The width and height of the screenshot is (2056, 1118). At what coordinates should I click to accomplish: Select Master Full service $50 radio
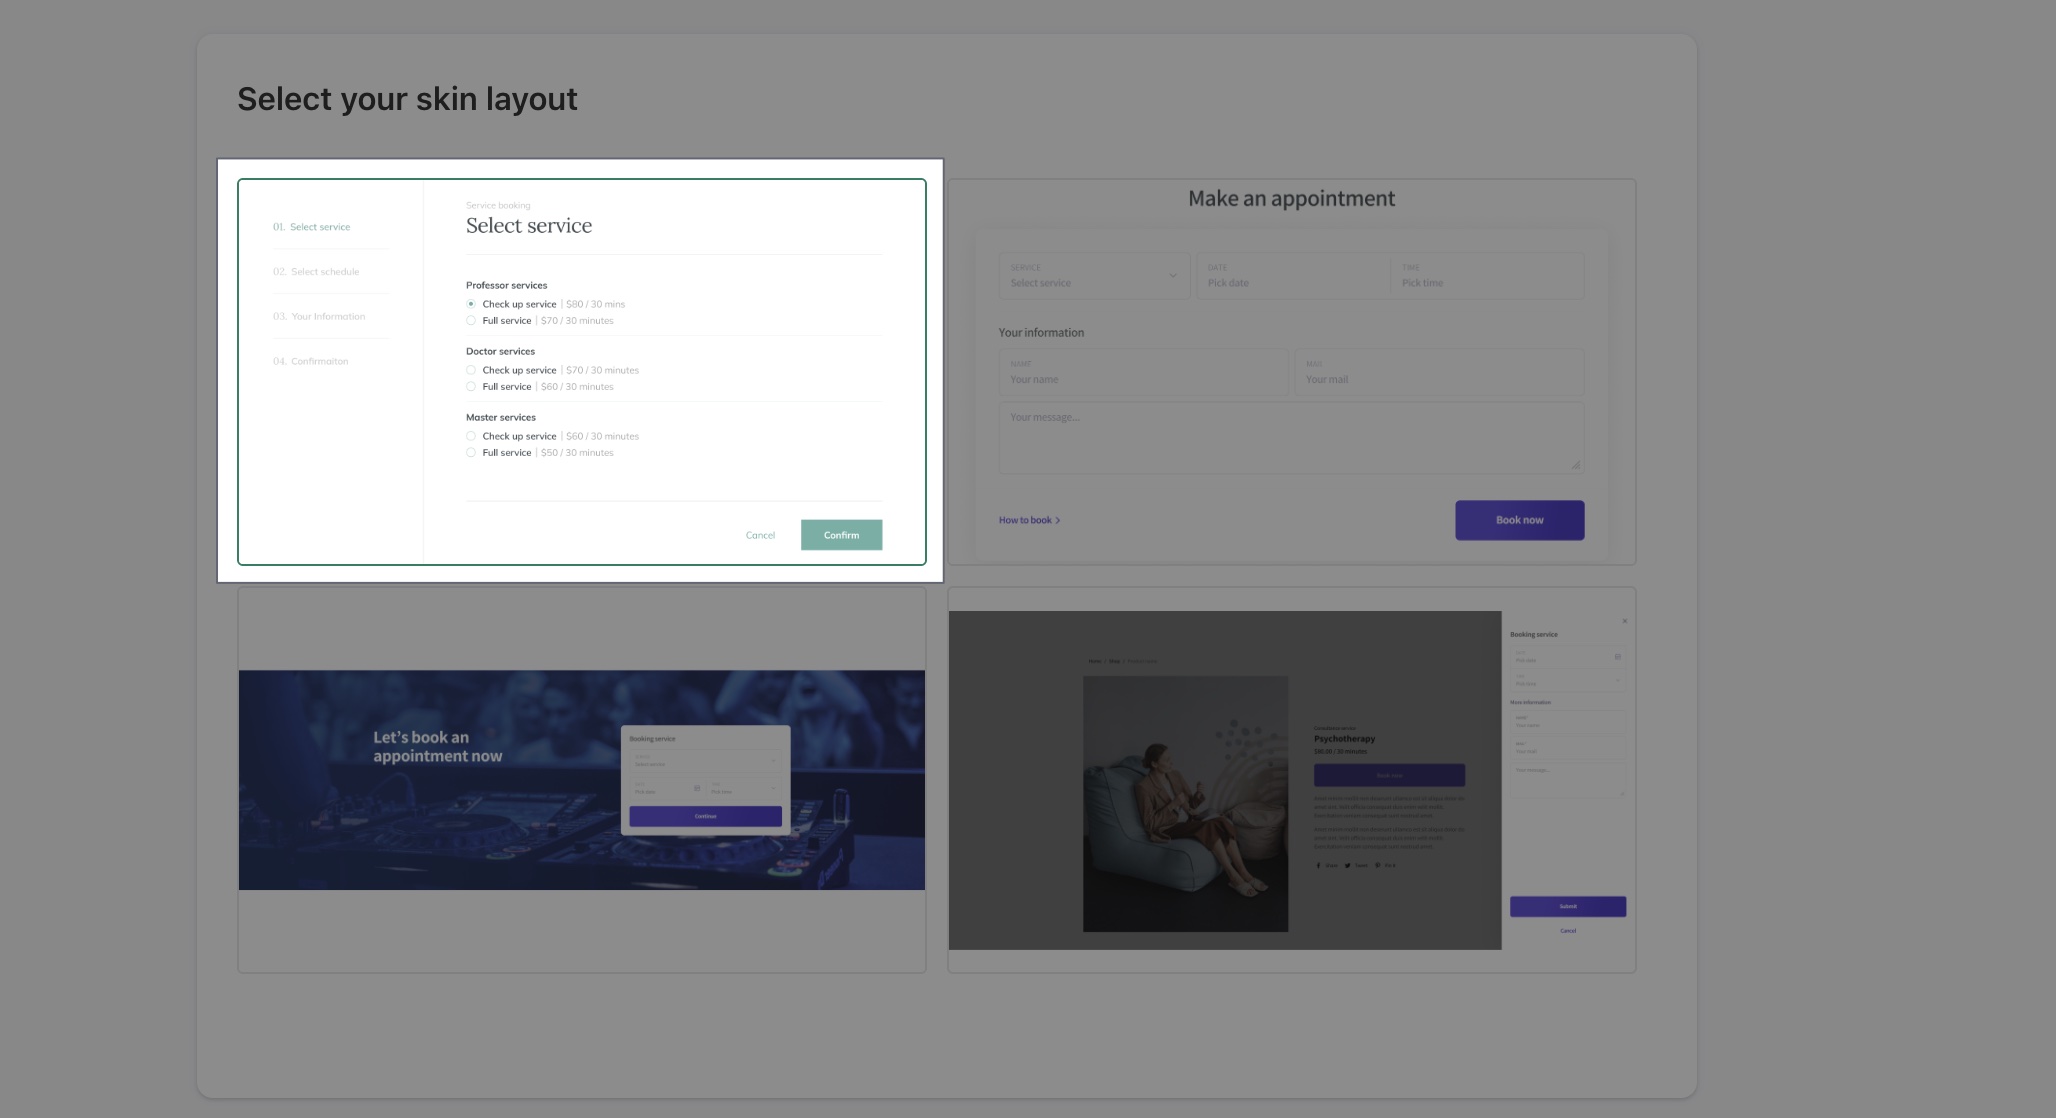[x=471, y=453]
